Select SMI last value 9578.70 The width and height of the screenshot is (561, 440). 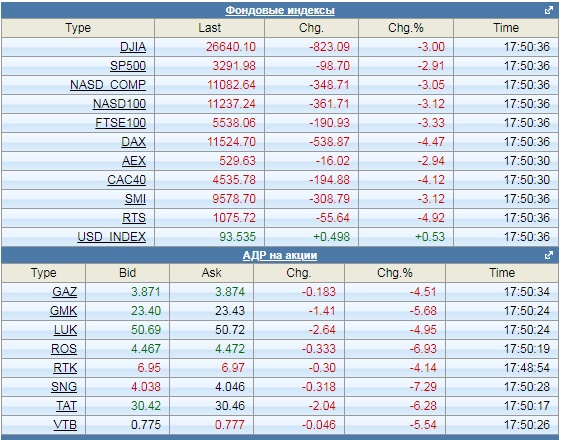tap(234, 199)
